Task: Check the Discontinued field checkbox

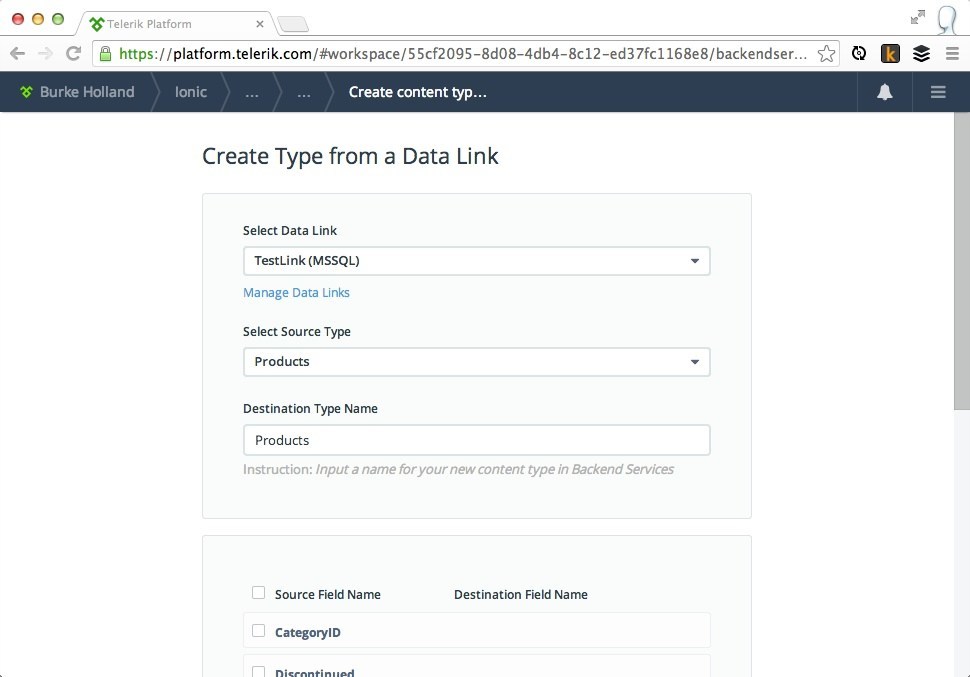Action: pos(259,672)
